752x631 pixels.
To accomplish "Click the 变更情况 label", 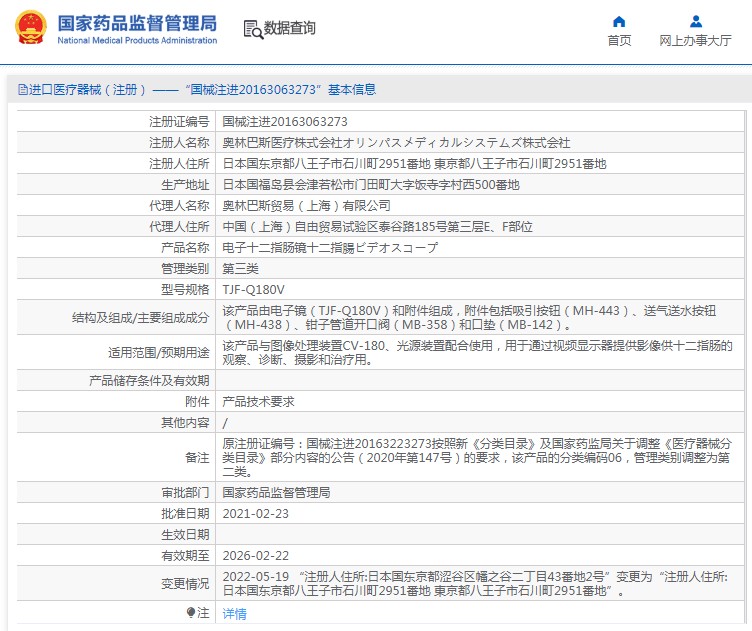I will click(x=185, y=584).
